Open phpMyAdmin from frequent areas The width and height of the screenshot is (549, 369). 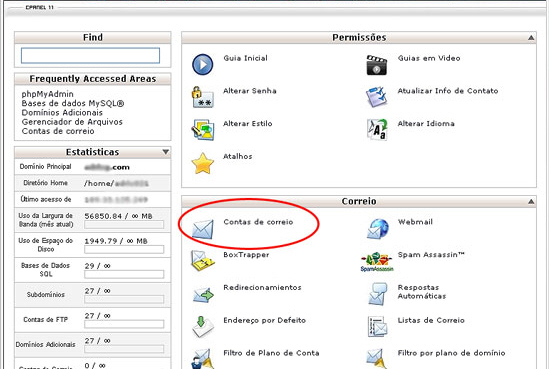point(48,94)
